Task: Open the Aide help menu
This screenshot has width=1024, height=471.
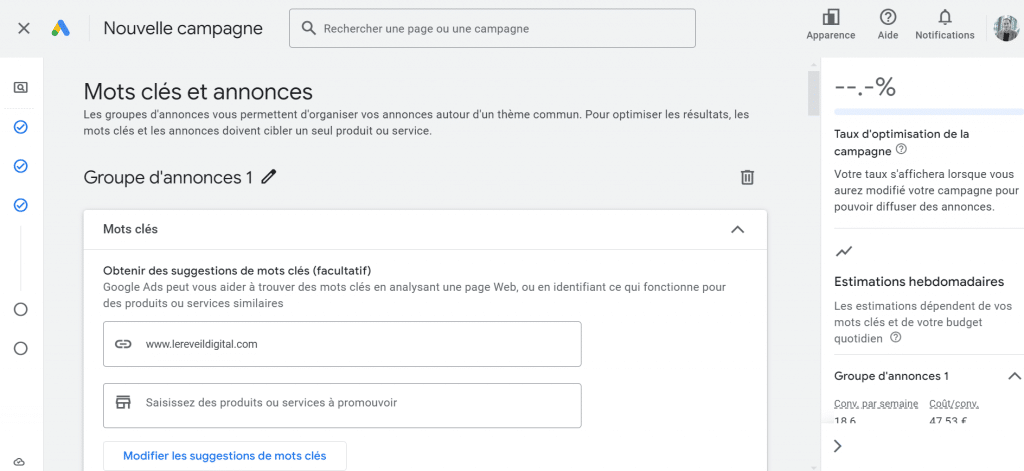Action: pyautogui.click(x=888, y=25)
